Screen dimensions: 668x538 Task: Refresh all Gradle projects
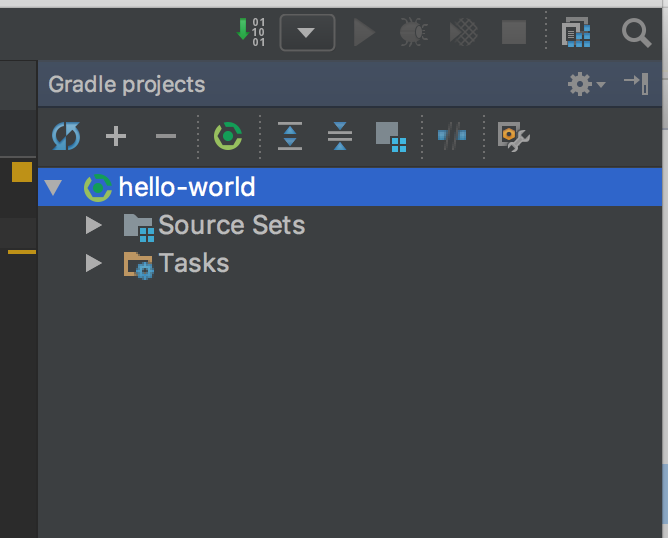(66, 136)
